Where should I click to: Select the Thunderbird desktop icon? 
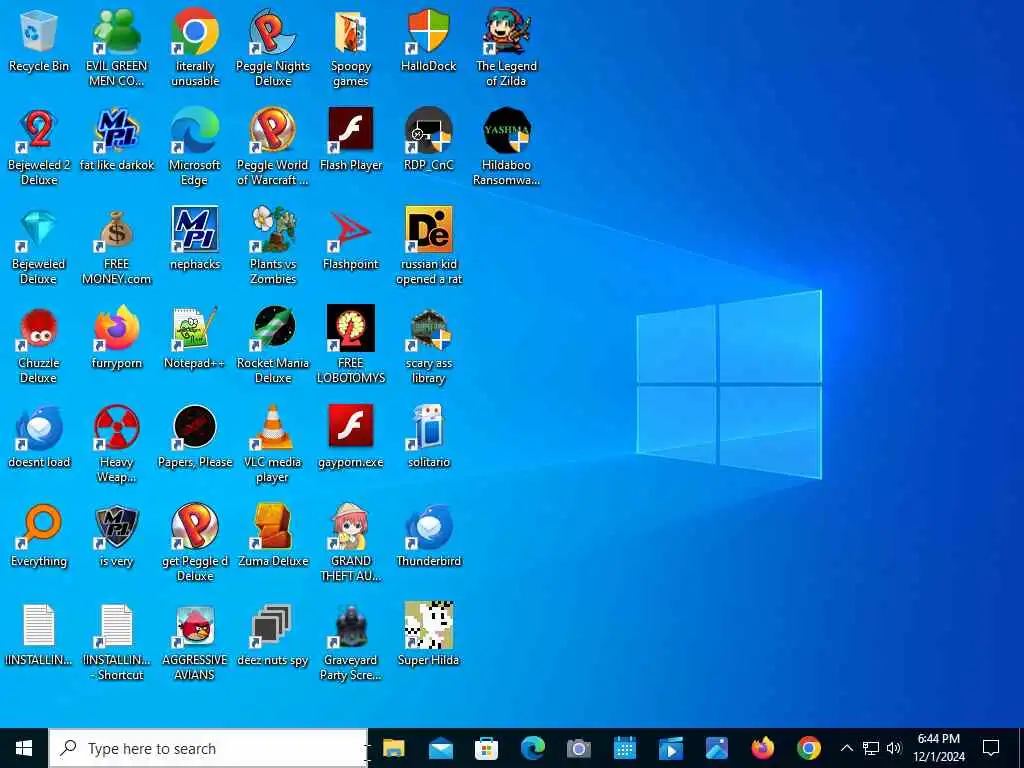tap(428, 526)
